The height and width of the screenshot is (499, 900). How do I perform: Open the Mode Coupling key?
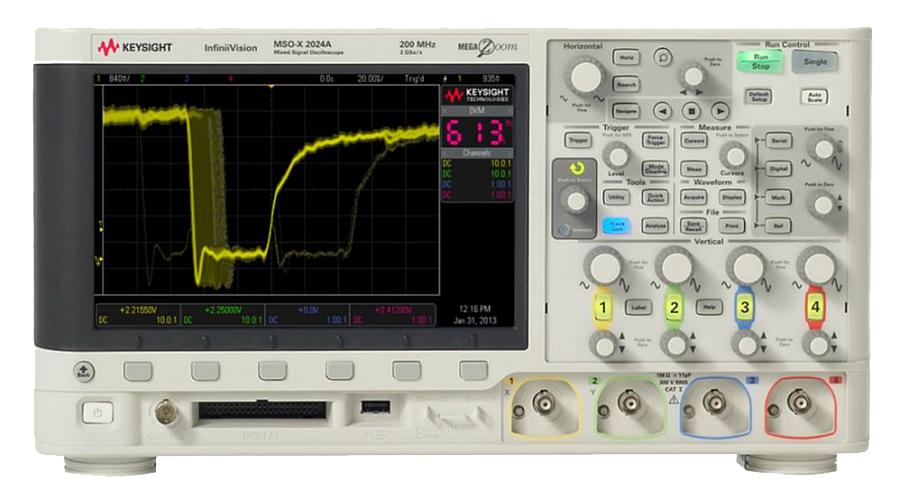click(655, 168)
